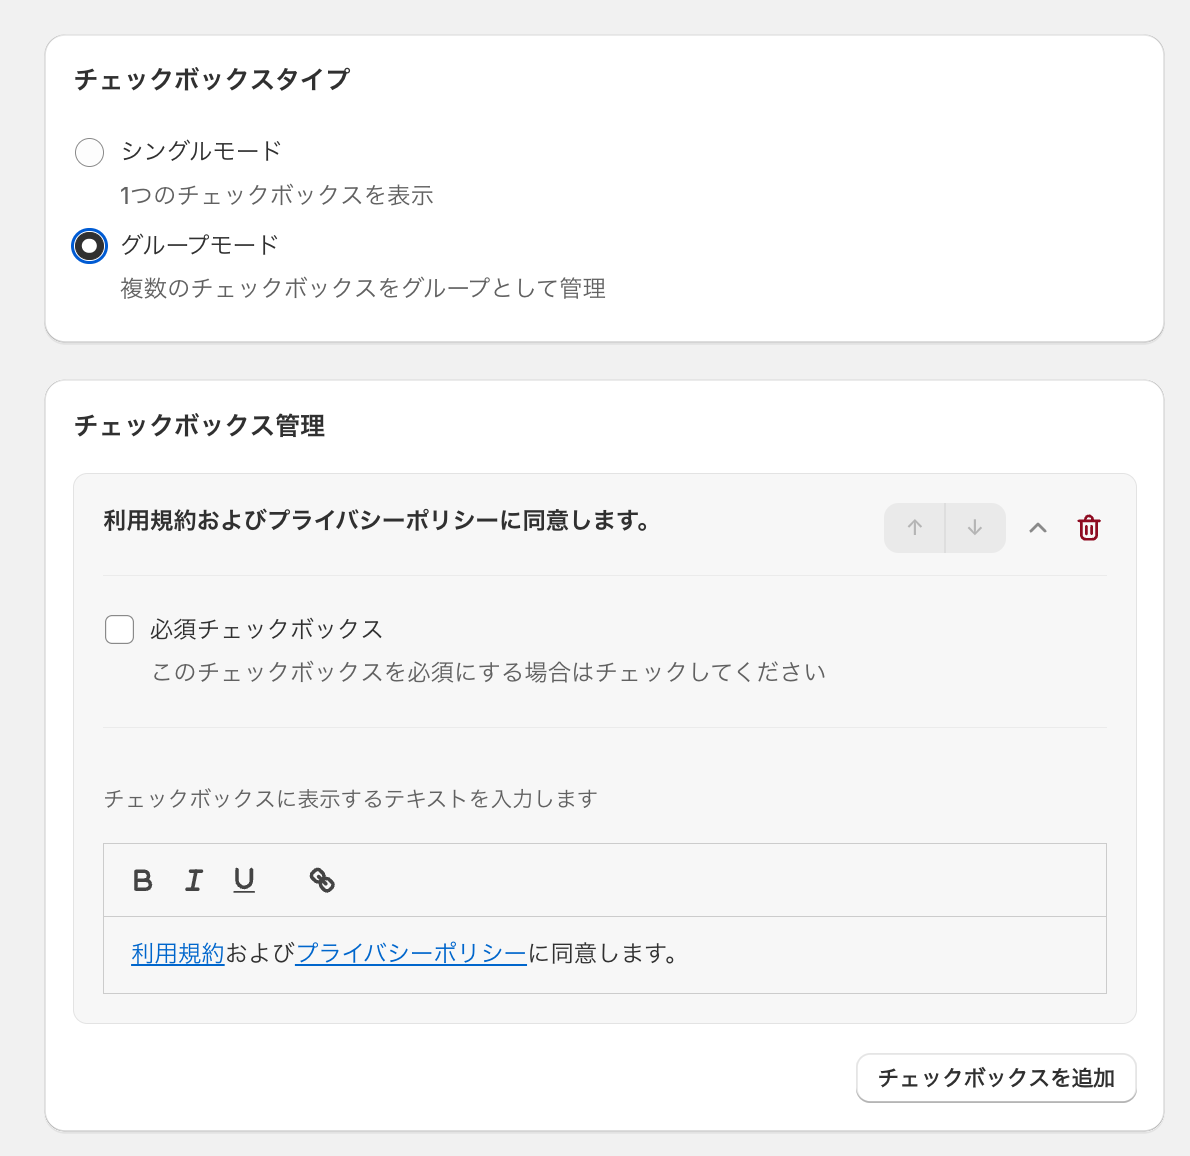The width and height of the screenshot is (1190, 1156).
Task: Toggle italic text formatting
Action: pos(194,880)
